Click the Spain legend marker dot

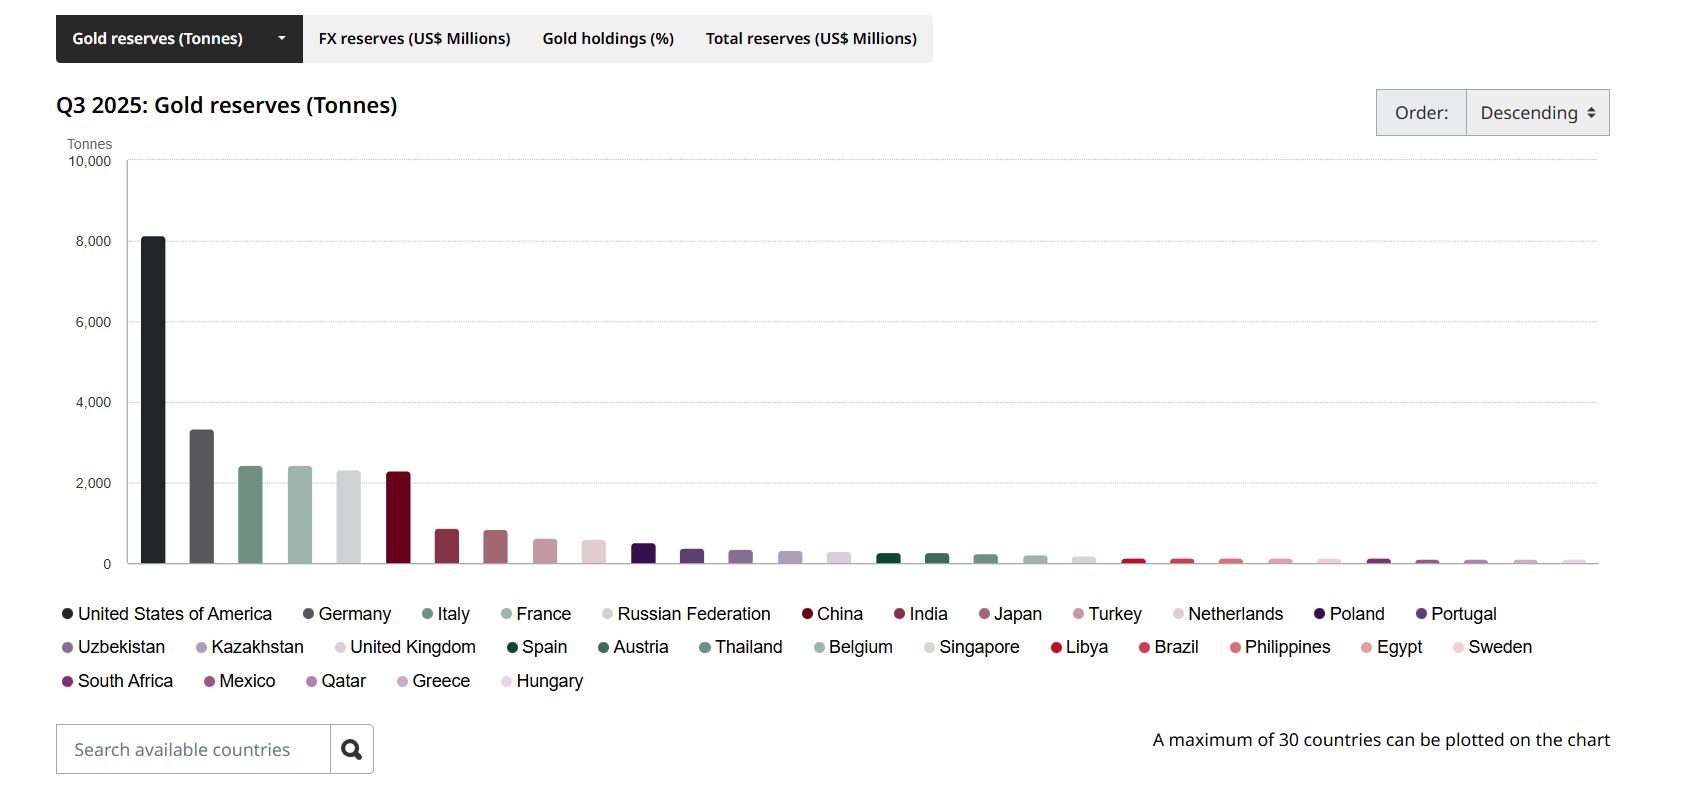(x=512, y=648)
